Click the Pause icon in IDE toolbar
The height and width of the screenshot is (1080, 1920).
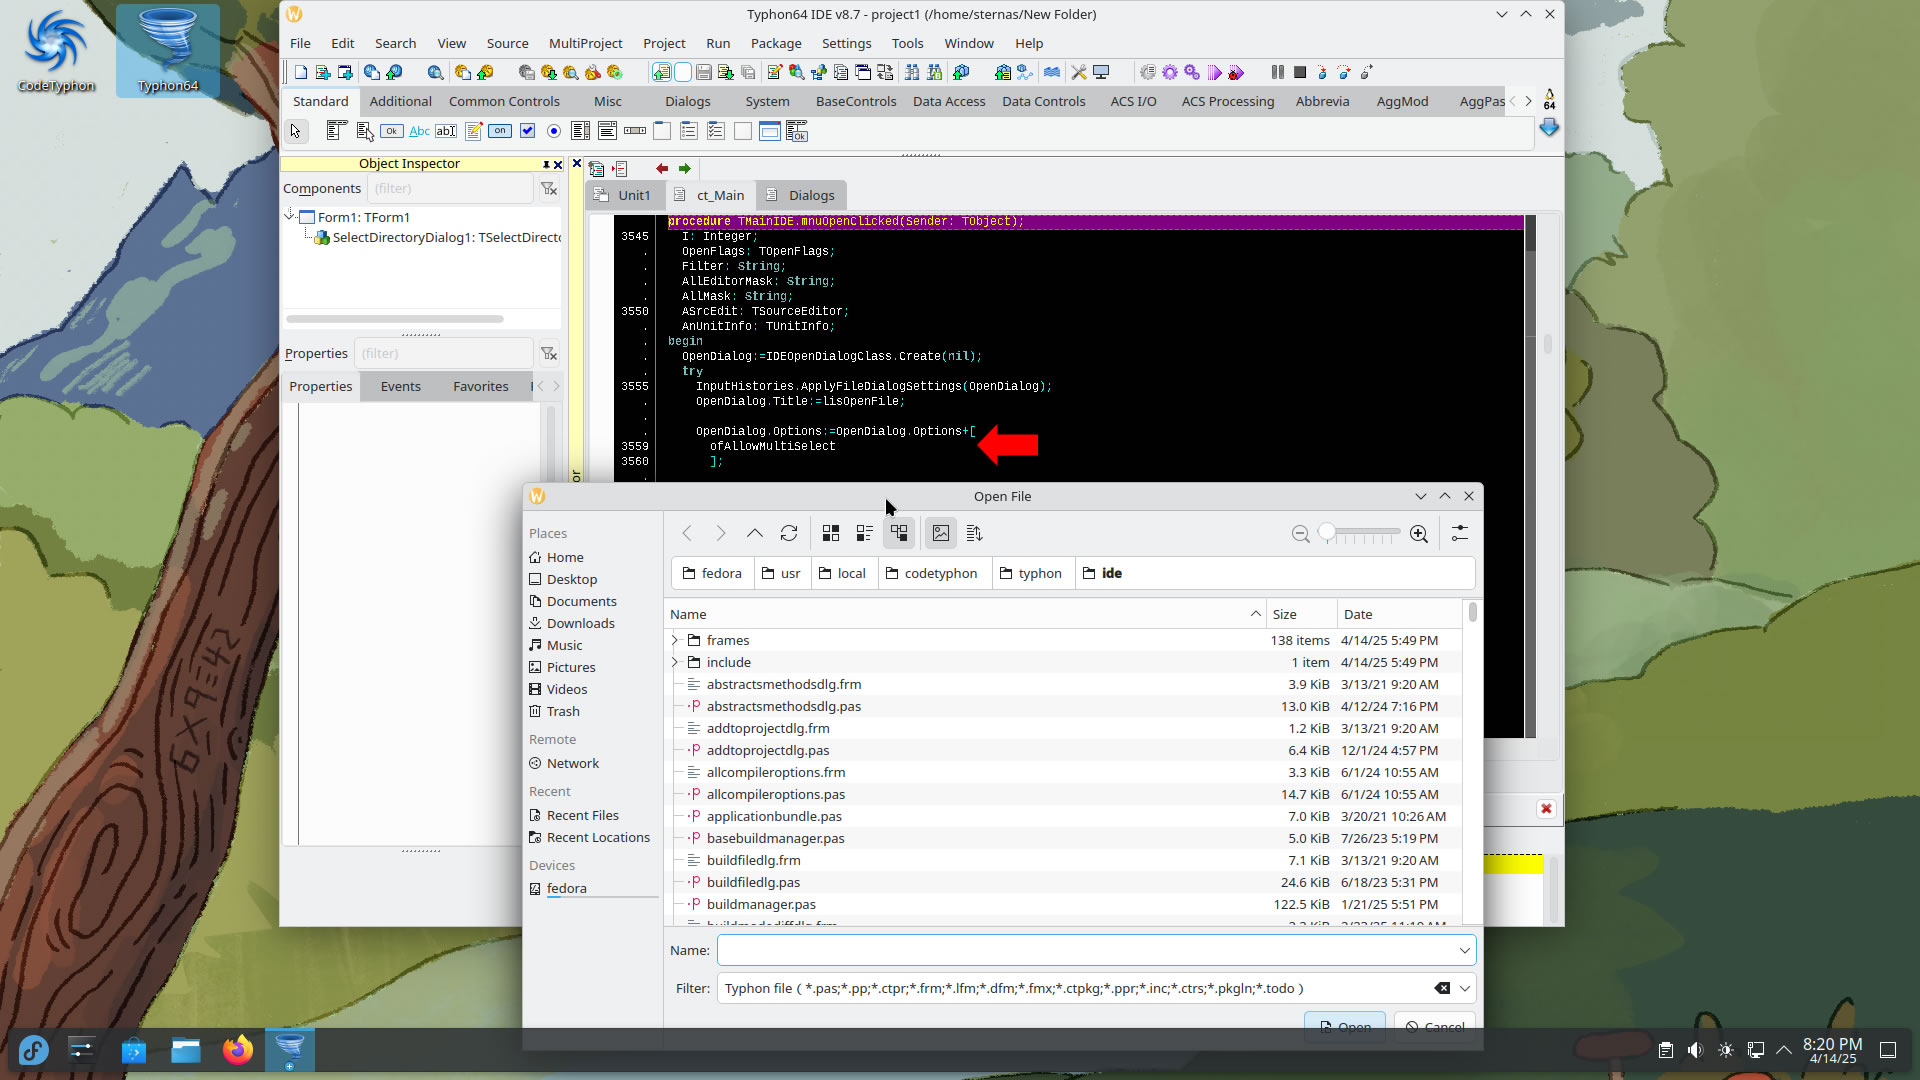pos(1277,72)
